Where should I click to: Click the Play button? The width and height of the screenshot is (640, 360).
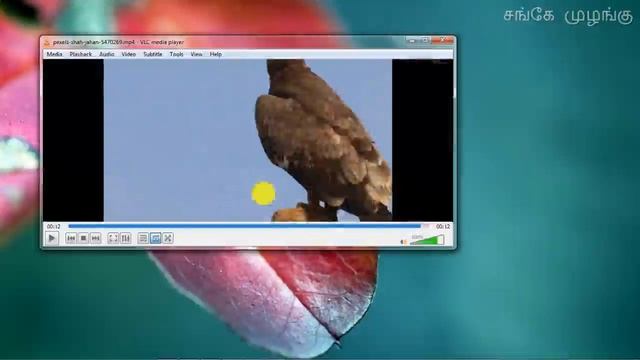[x=52, y=238]
